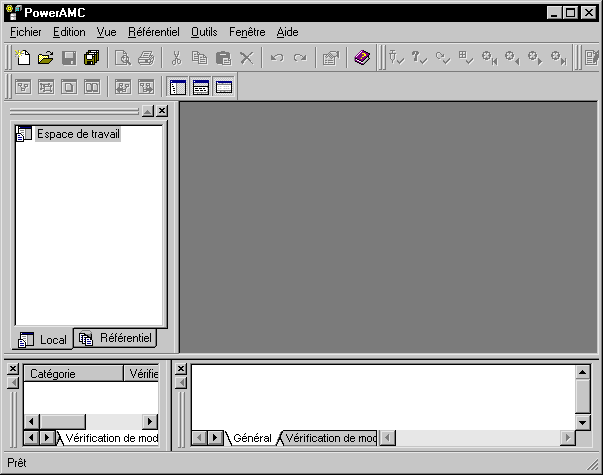This screenshot has height=475, width=603.
Task: Open the Outils menu
Action: (204, 32)
